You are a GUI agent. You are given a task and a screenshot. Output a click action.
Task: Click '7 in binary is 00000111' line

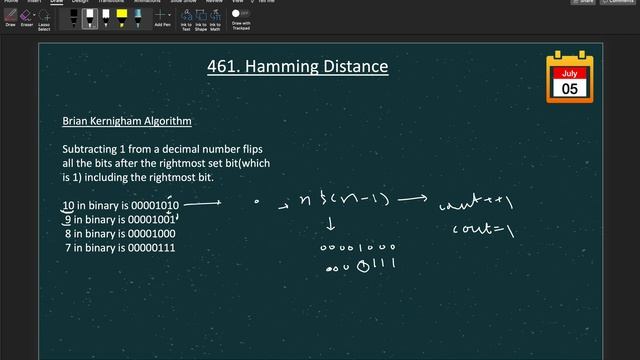pyautogui.click(x=120, y=248)
